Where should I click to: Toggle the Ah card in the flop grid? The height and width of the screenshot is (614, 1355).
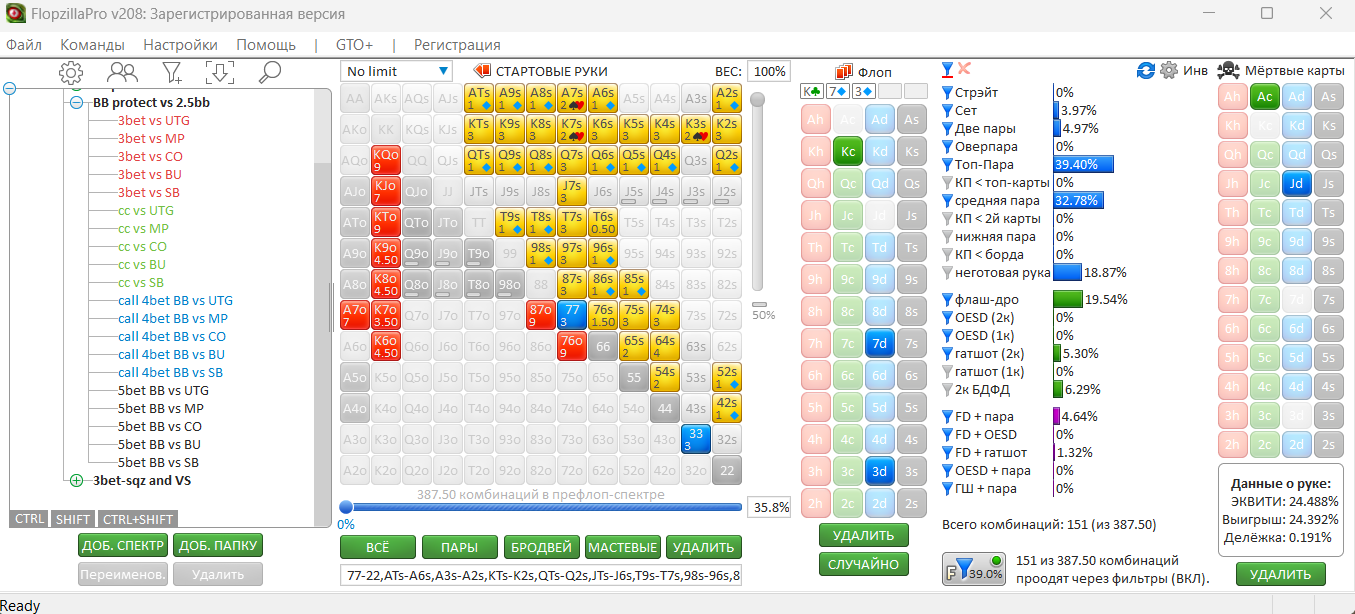[815, 120]
